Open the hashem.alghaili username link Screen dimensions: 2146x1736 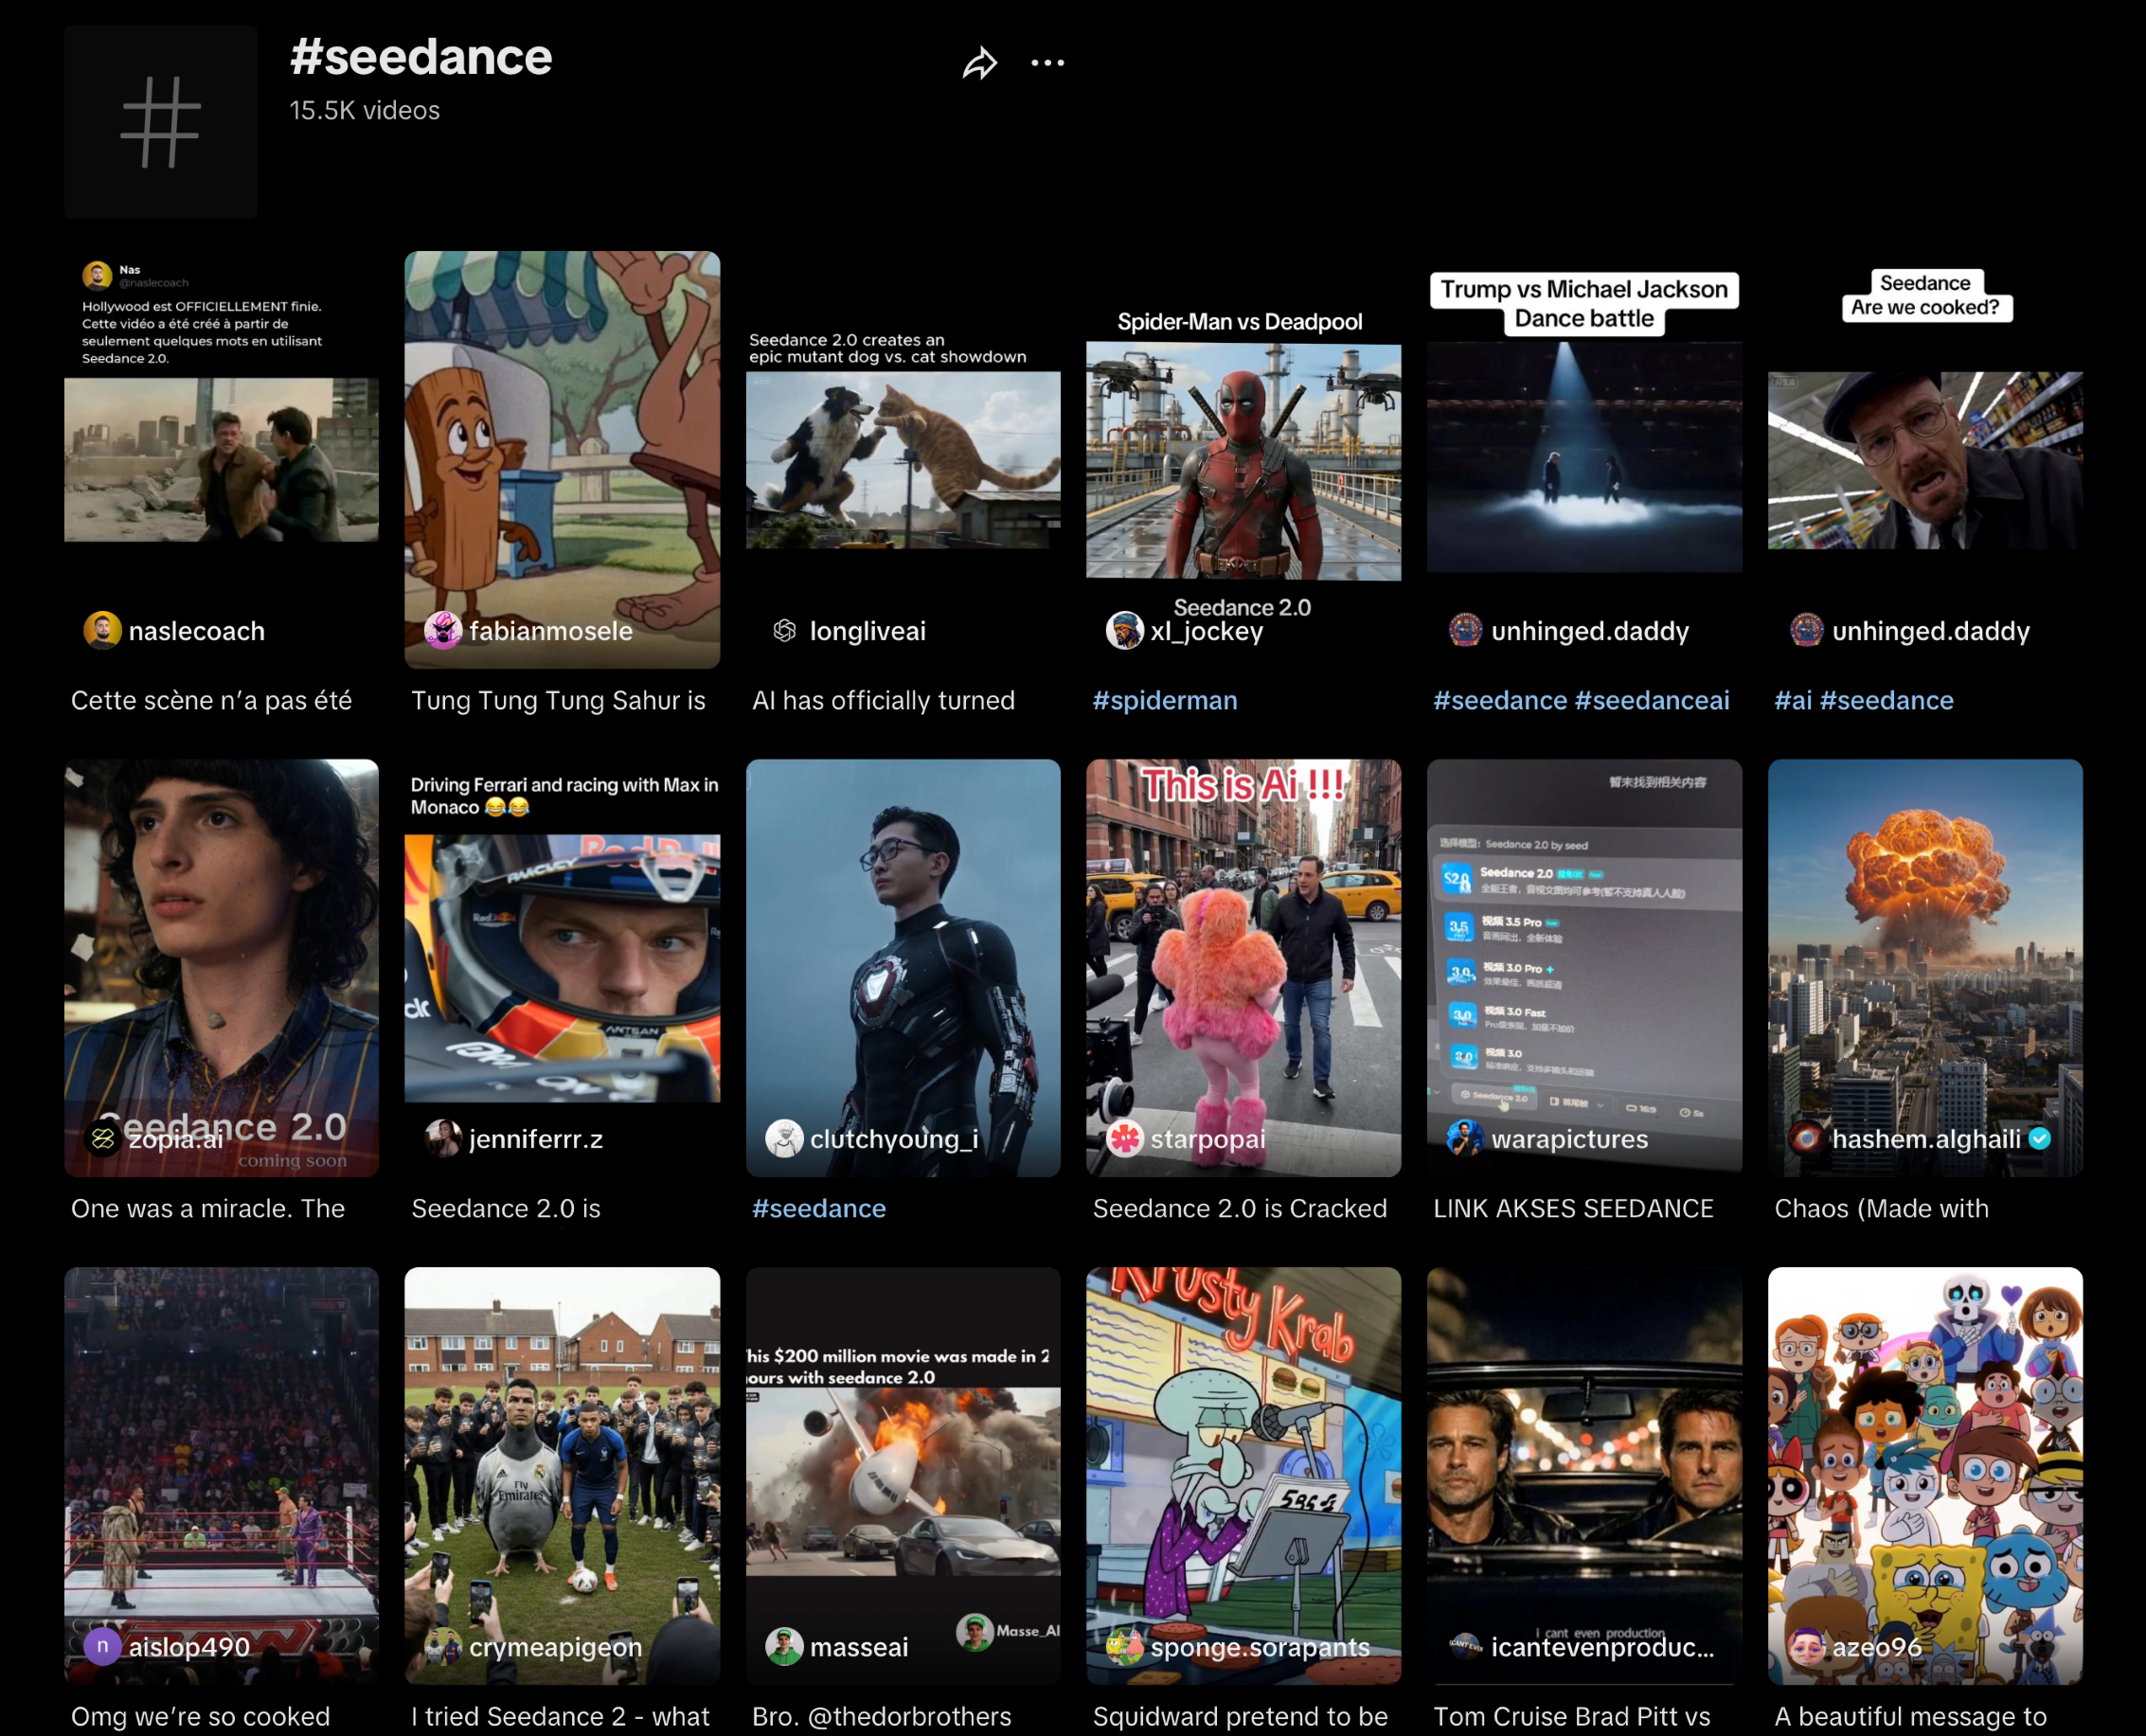1926,1140
